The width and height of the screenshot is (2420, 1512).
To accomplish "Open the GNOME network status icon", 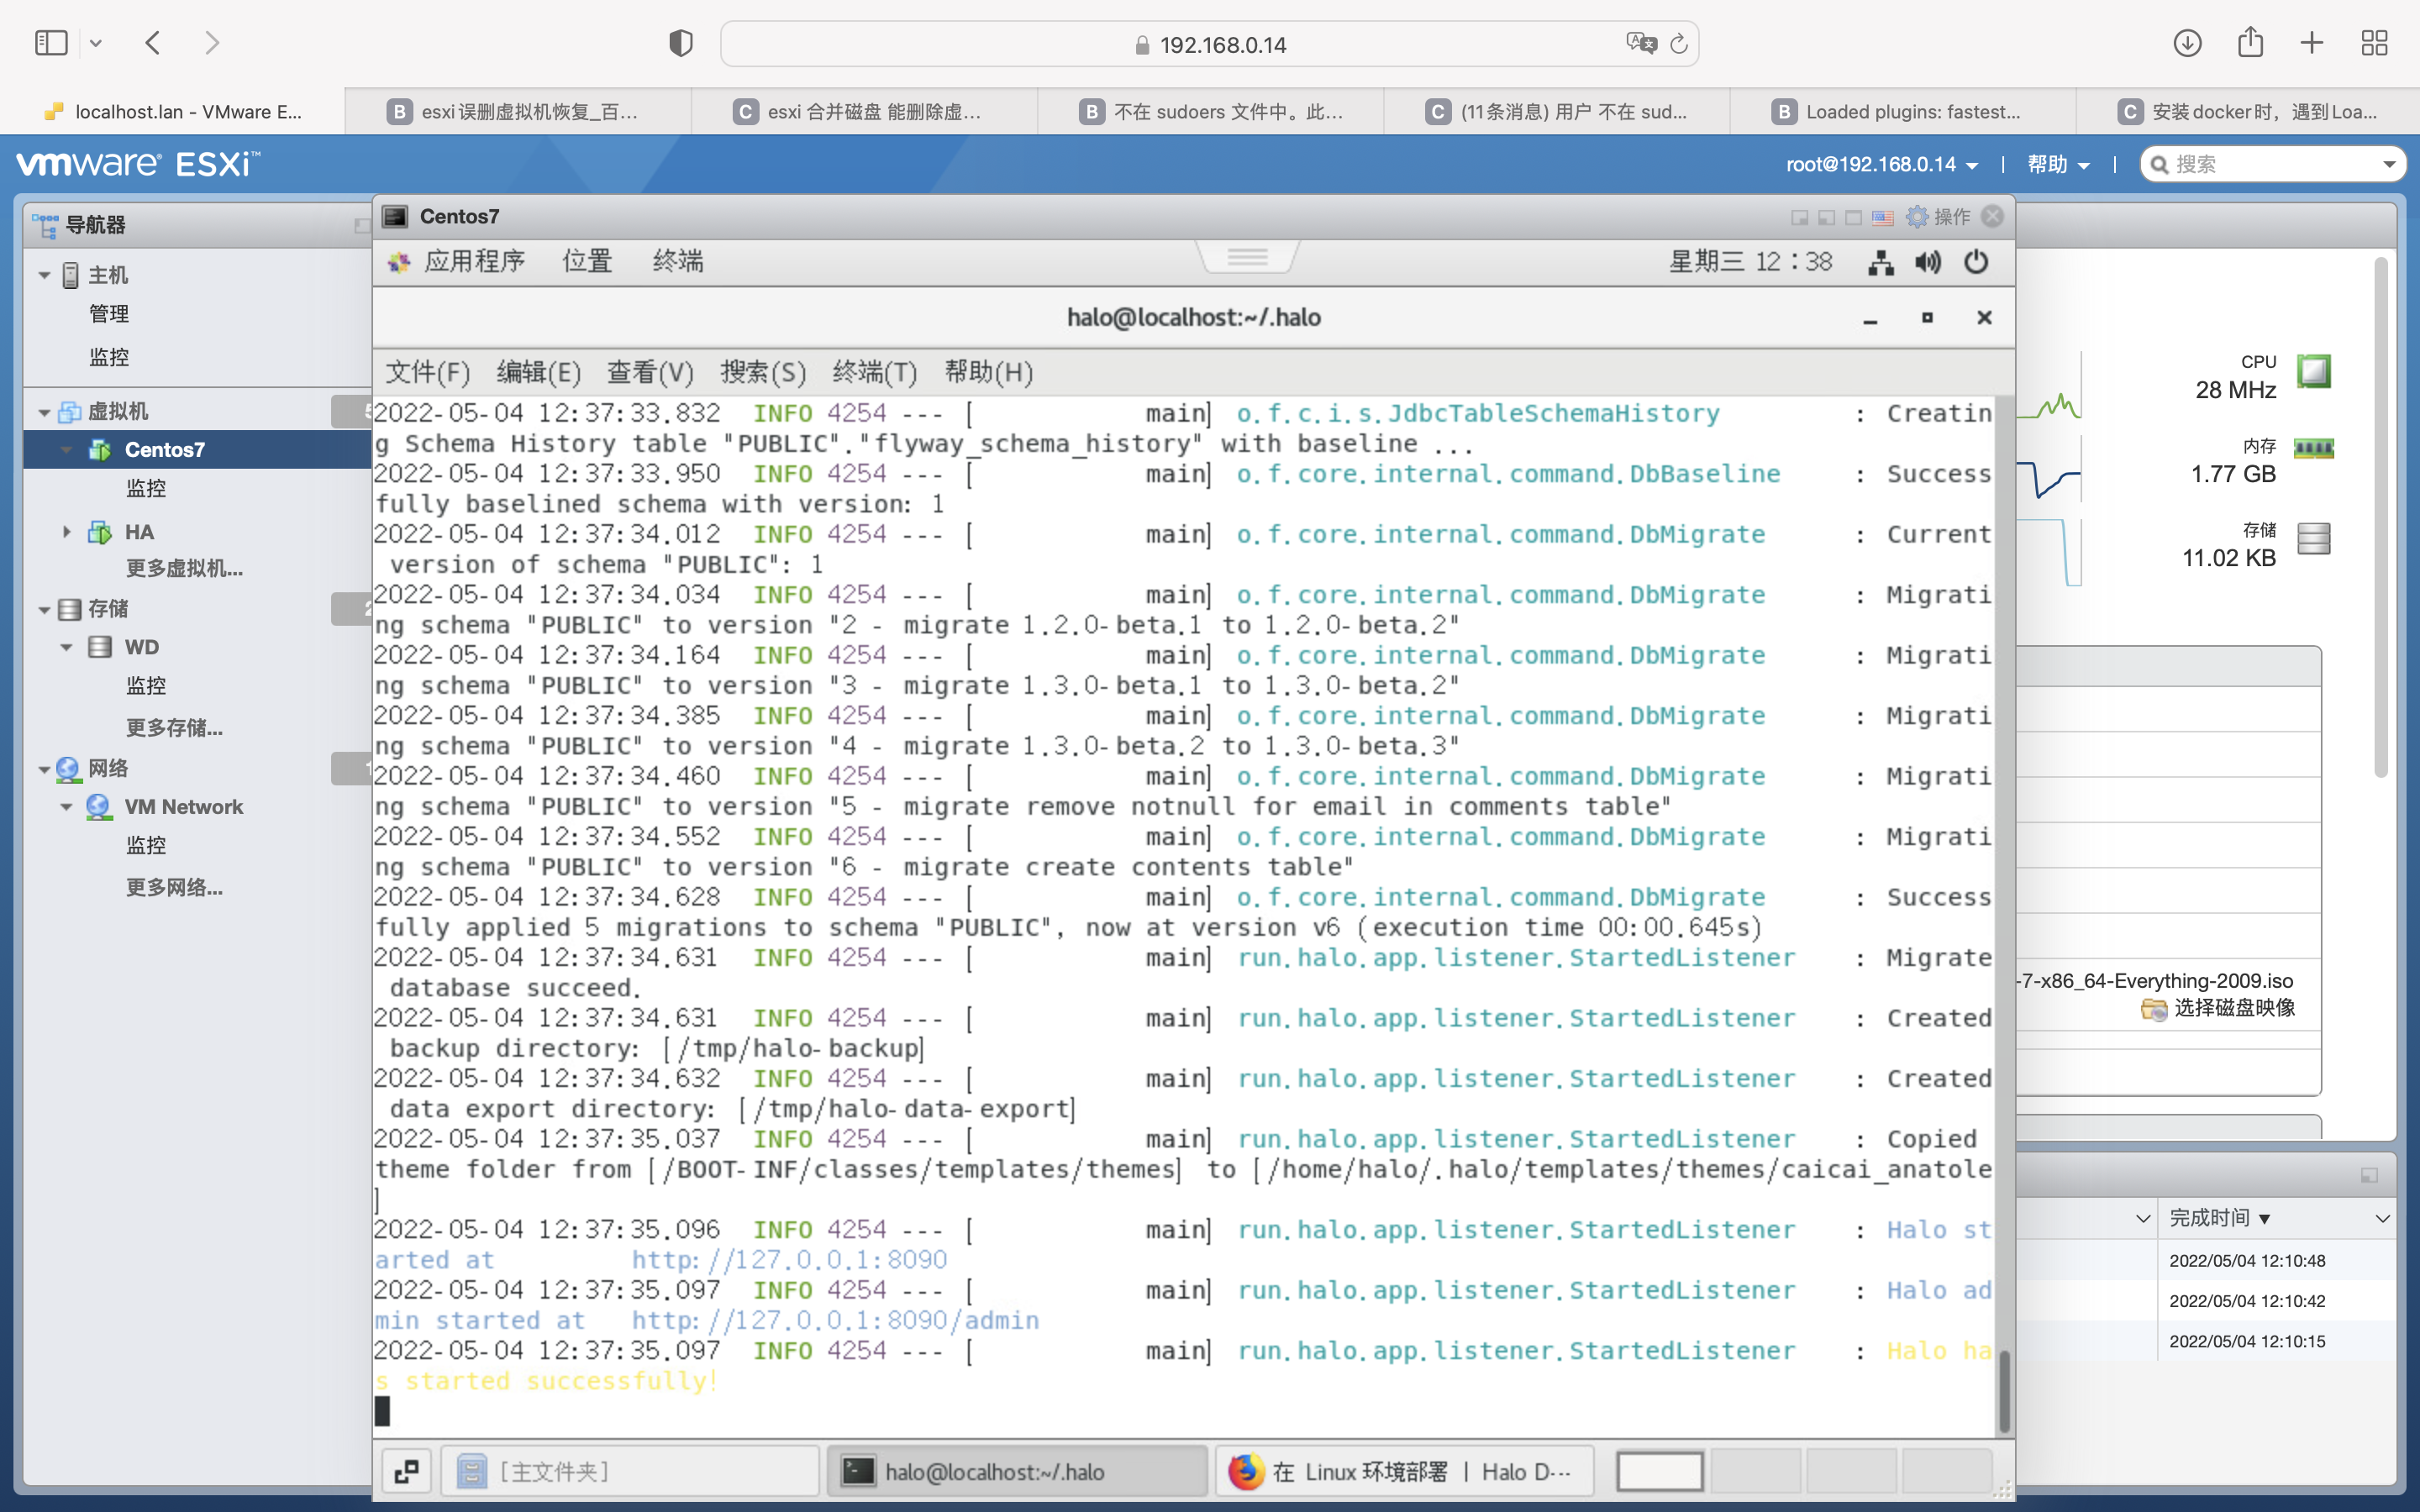I will pyautogui.click(x=1881, y=263).
